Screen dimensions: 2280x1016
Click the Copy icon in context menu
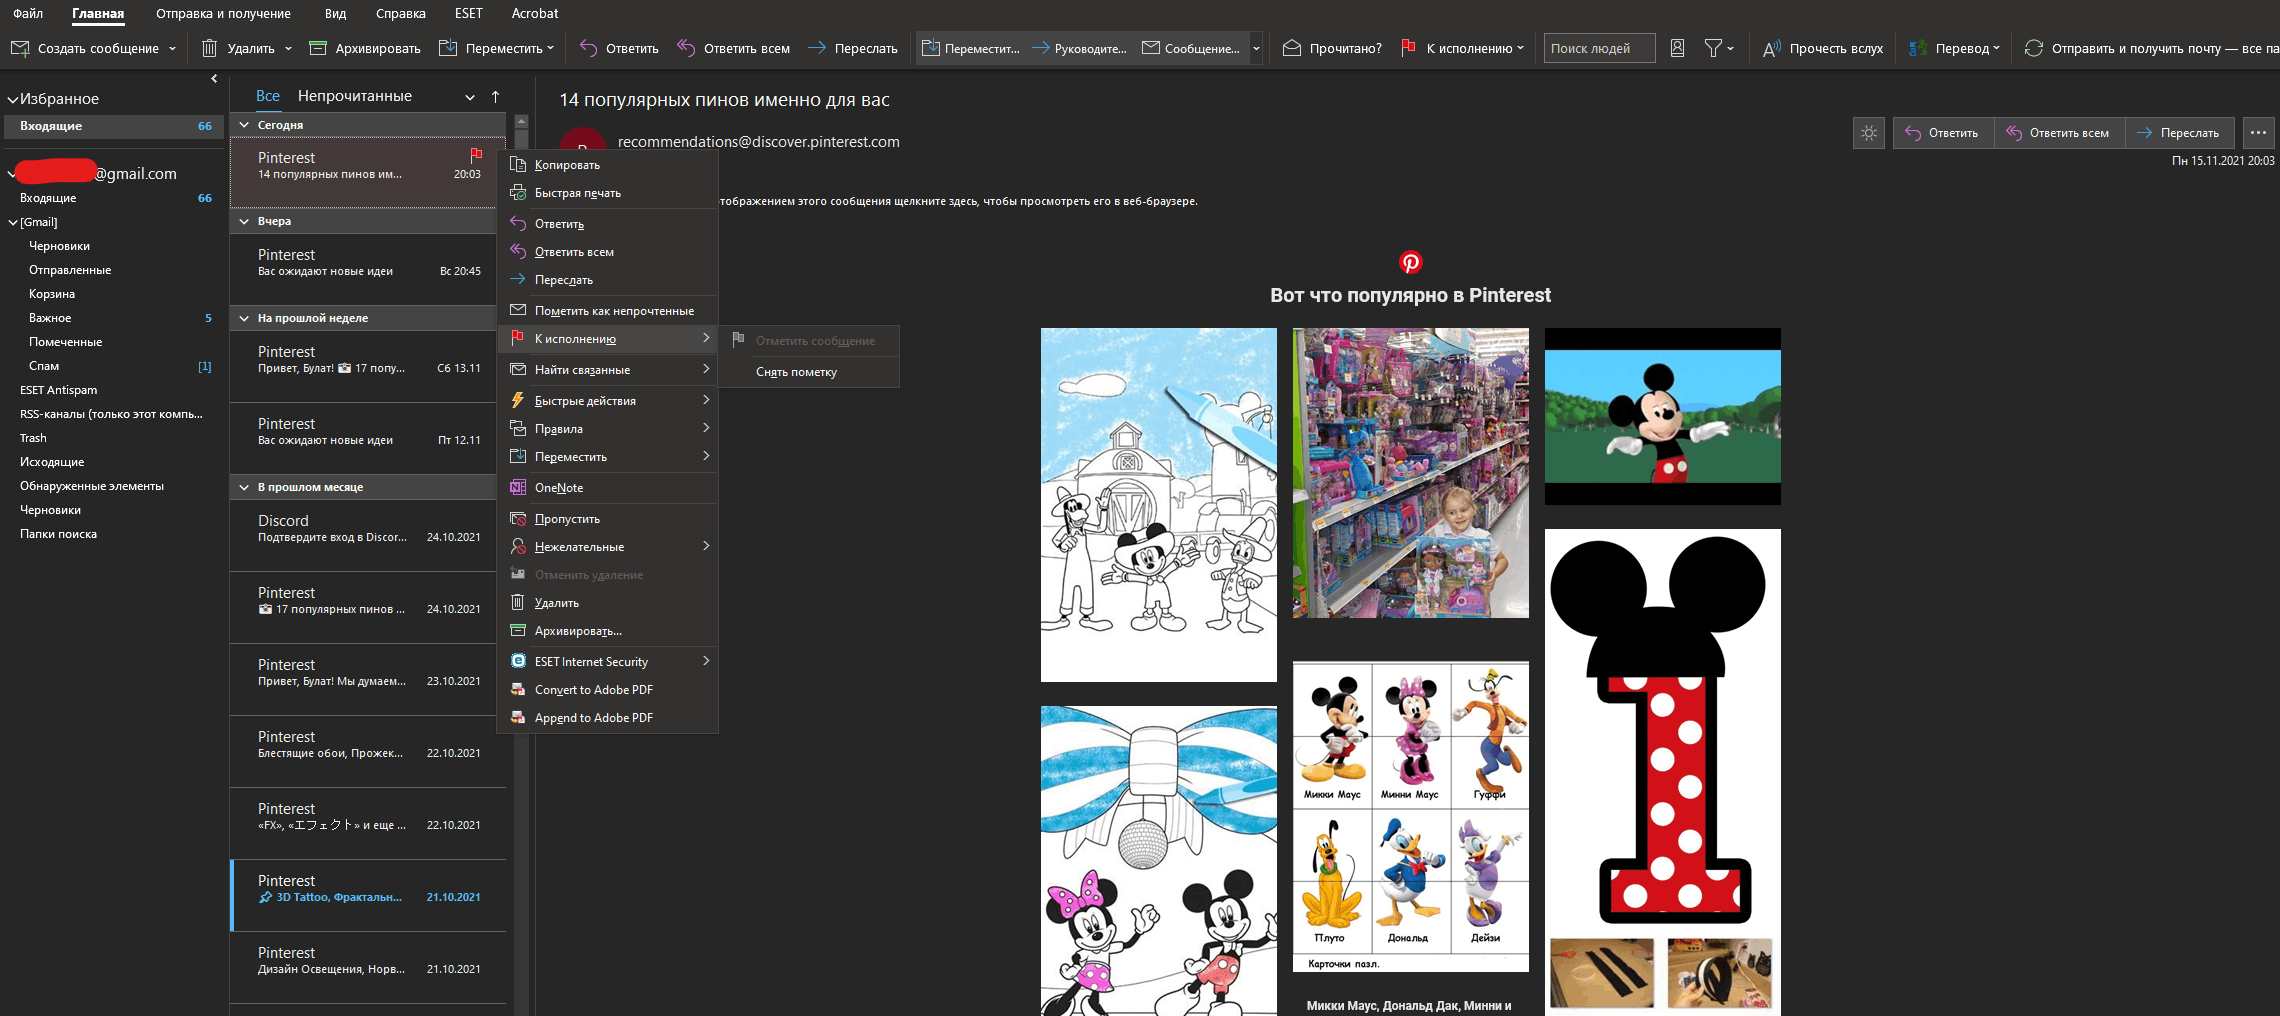pyautogui.click(x=518, y=165)
